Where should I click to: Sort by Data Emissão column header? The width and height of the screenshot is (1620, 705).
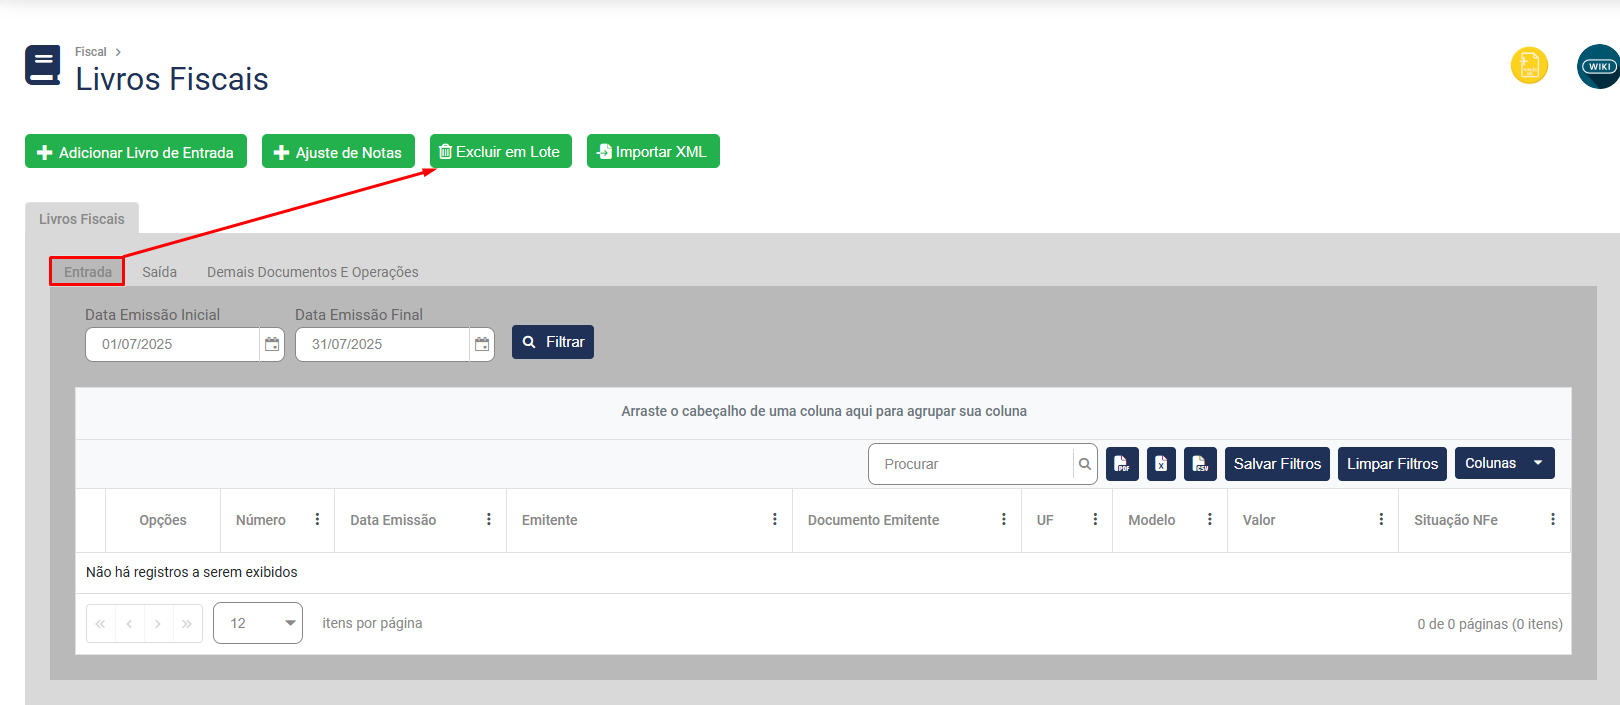(393, 520)
